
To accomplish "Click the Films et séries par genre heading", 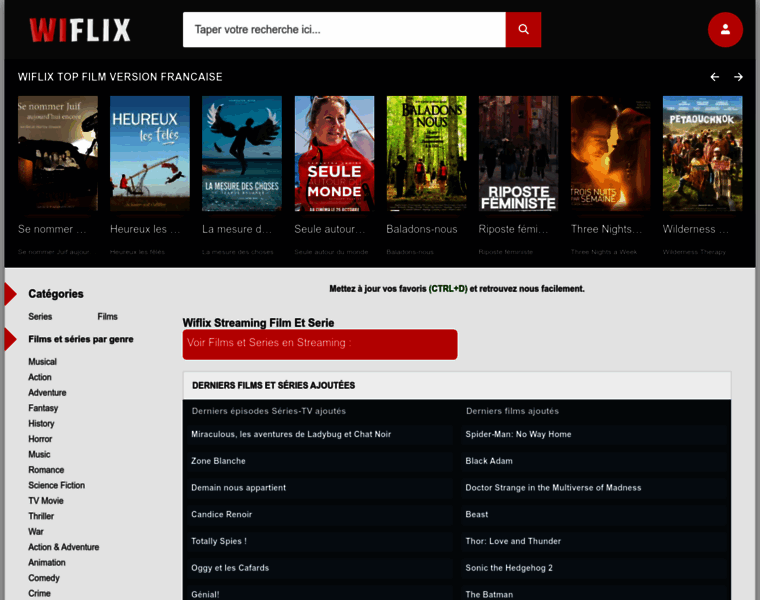I will coord(81,339).
